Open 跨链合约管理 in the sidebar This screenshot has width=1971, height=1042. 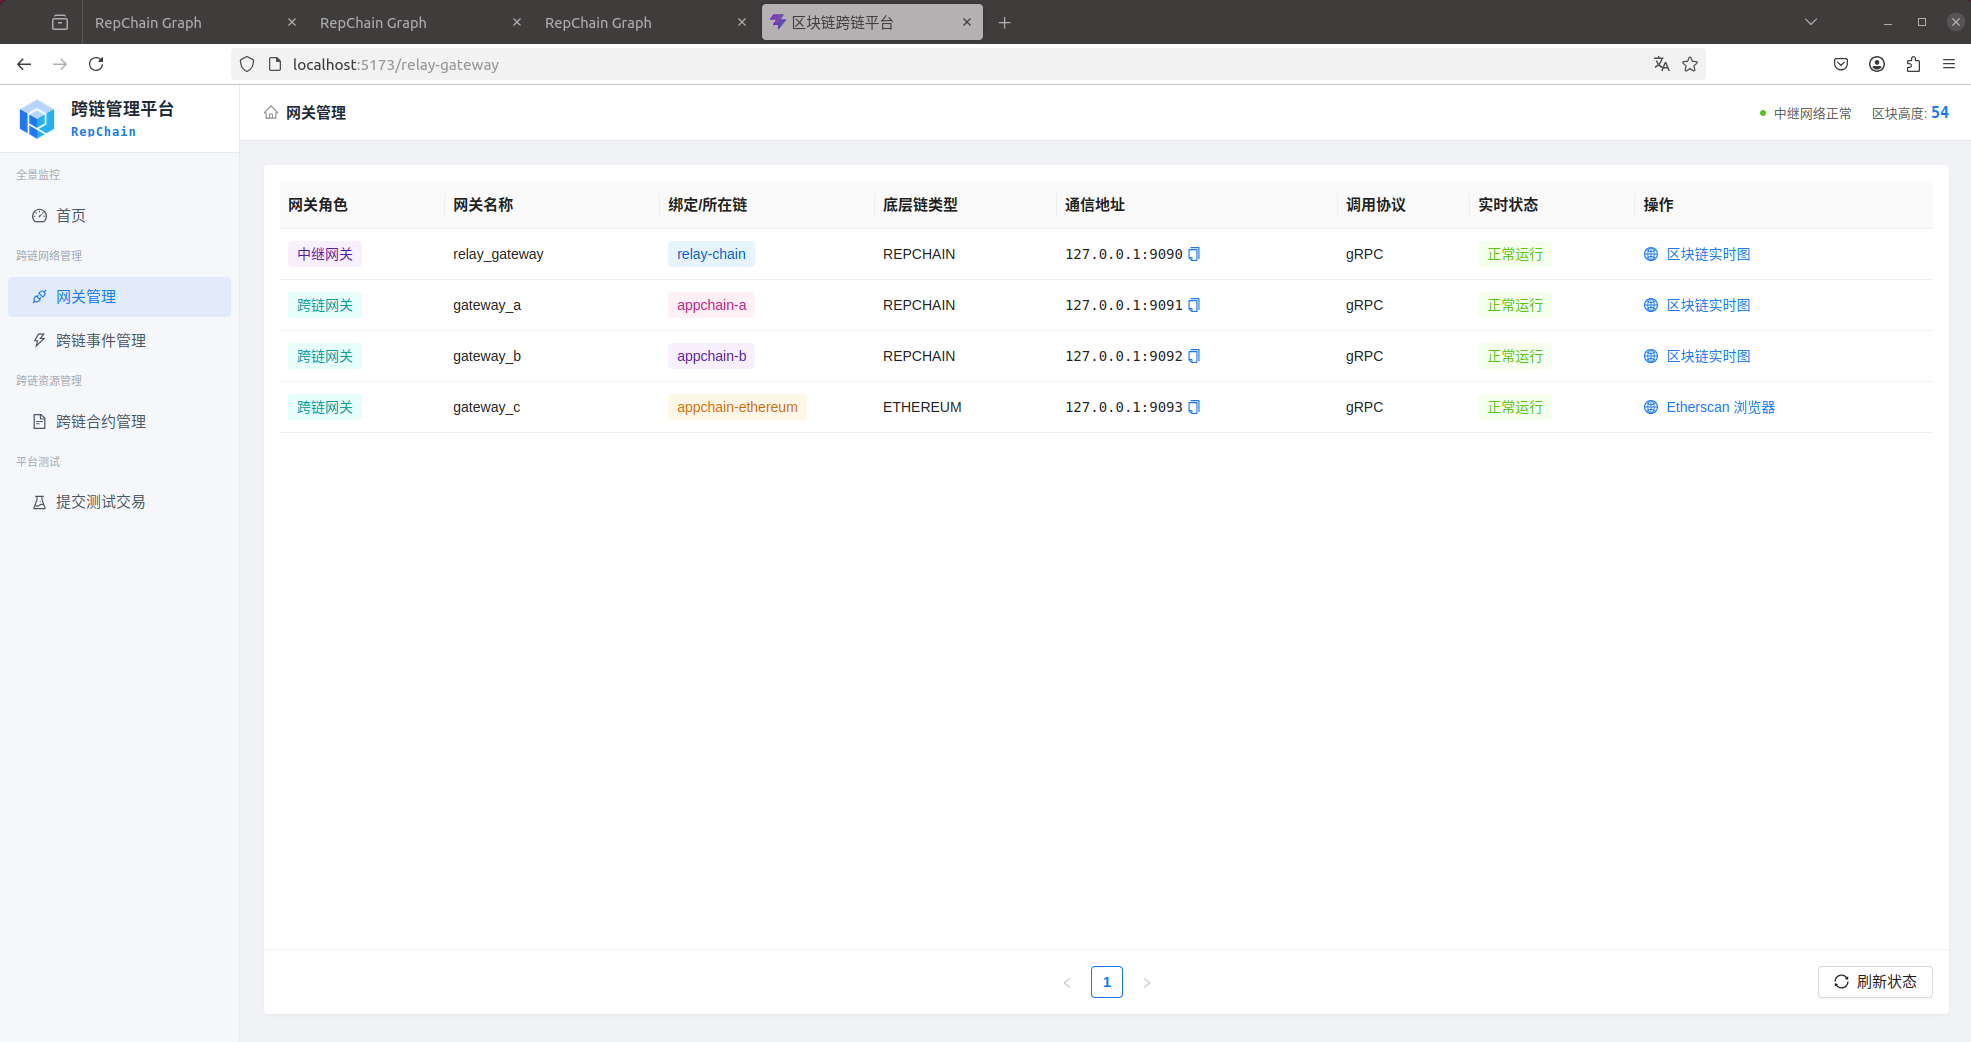119,422
